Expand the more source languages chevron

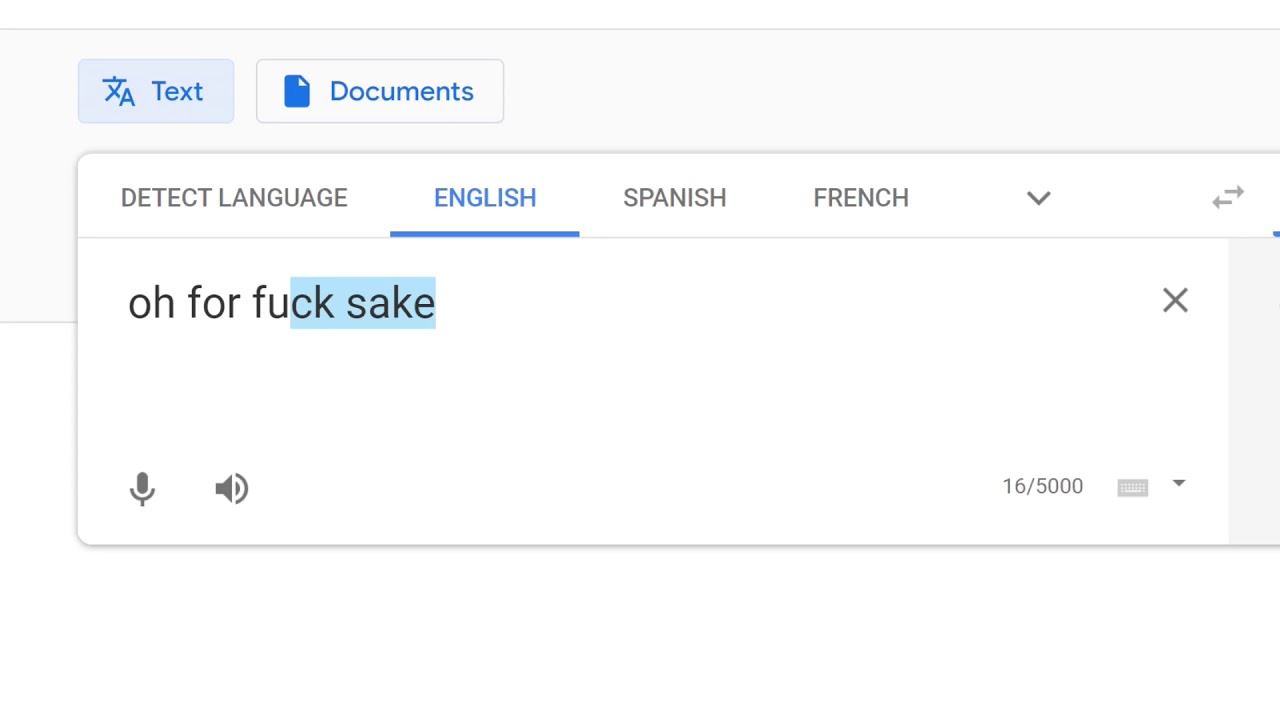pyautogui.click(x=1039, y=198)
